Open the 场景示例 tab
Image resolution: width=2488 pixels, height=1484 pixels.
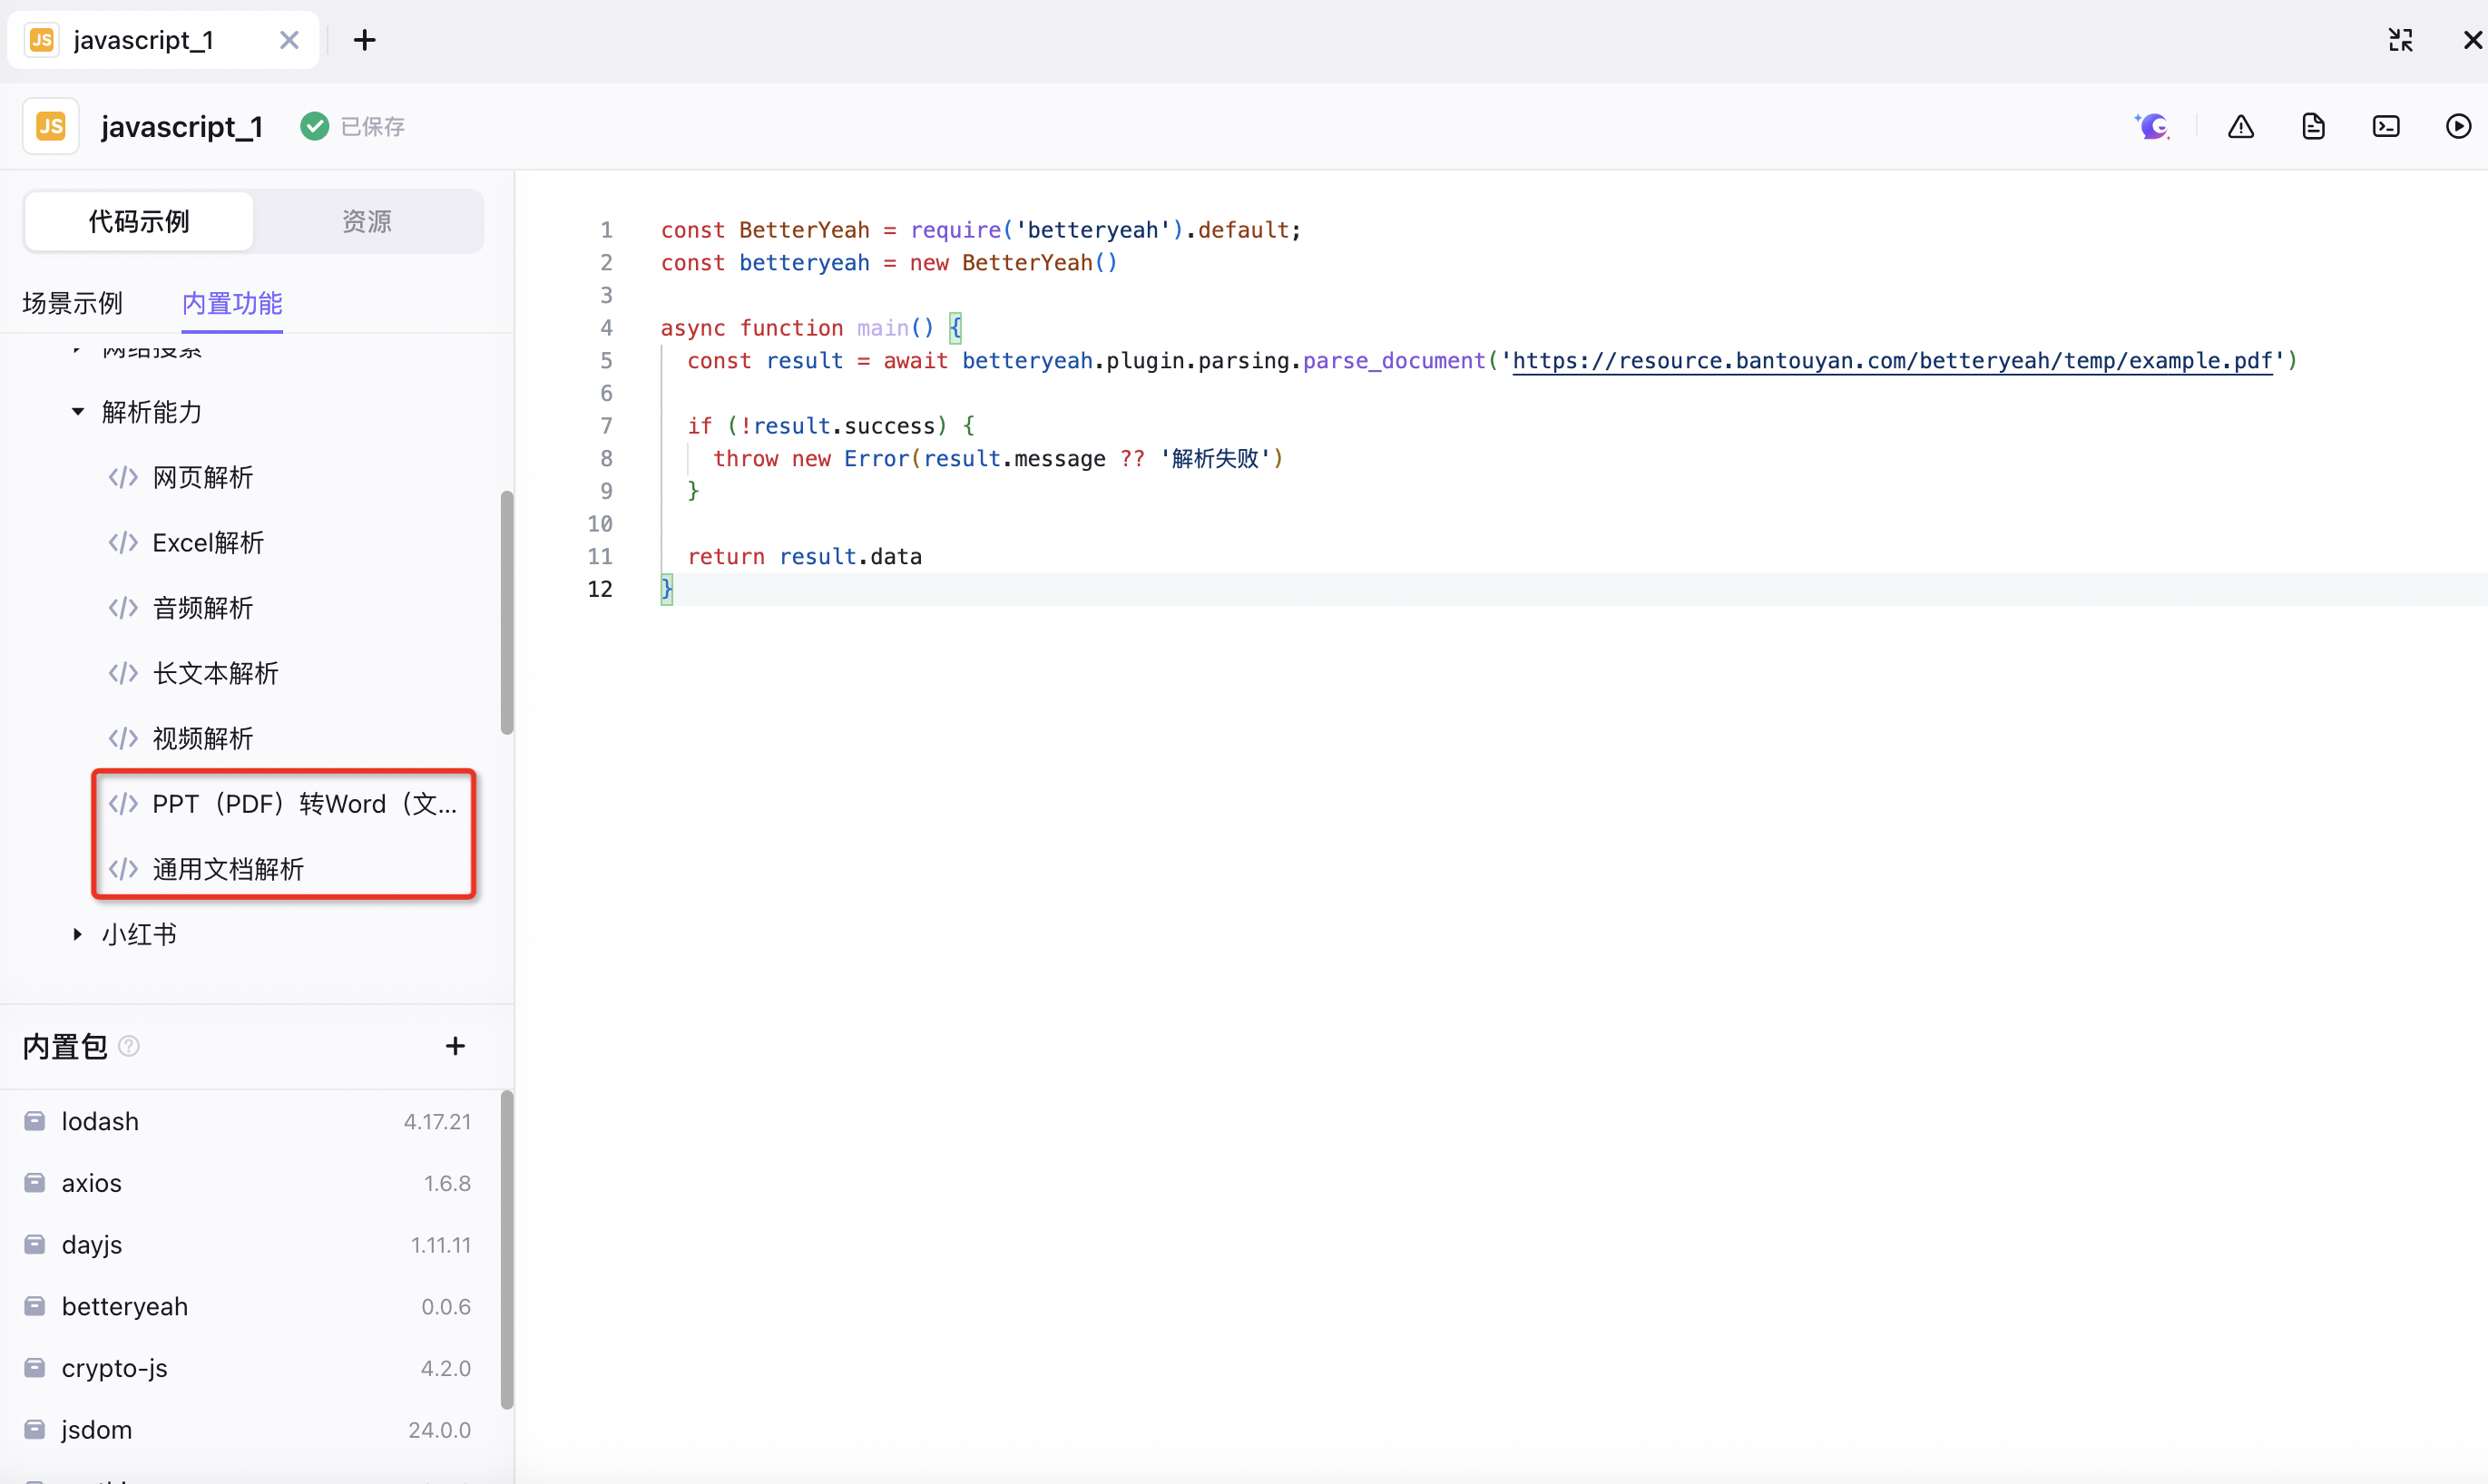(x=72, y=303)
